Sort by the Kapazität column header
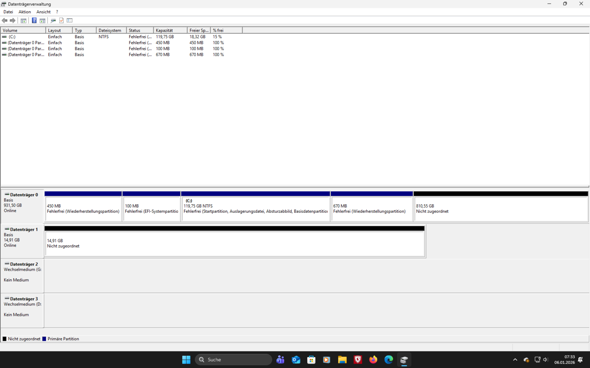Screen dimensions: 590x368 tap(170, 30)
